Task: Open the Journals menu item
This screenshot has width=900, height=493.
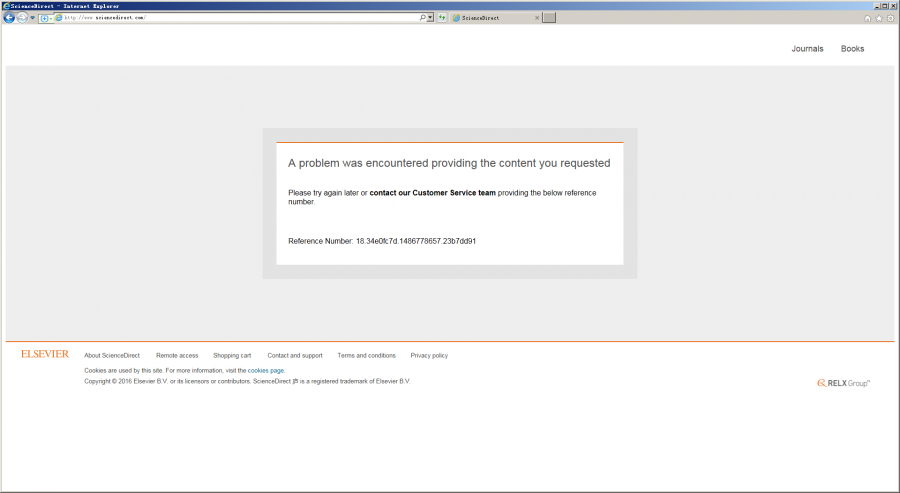Action: coord(807,49)
